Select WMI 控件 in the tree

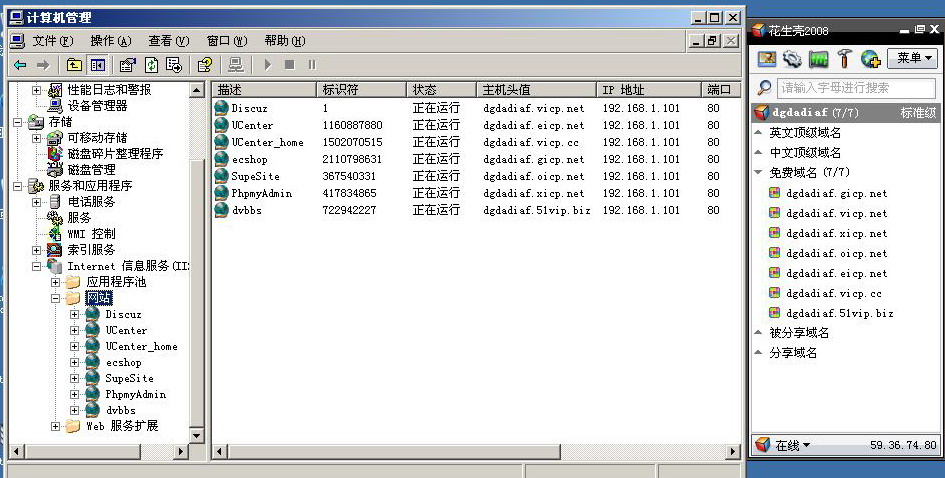pyautogui.click(x=91, y=234)
